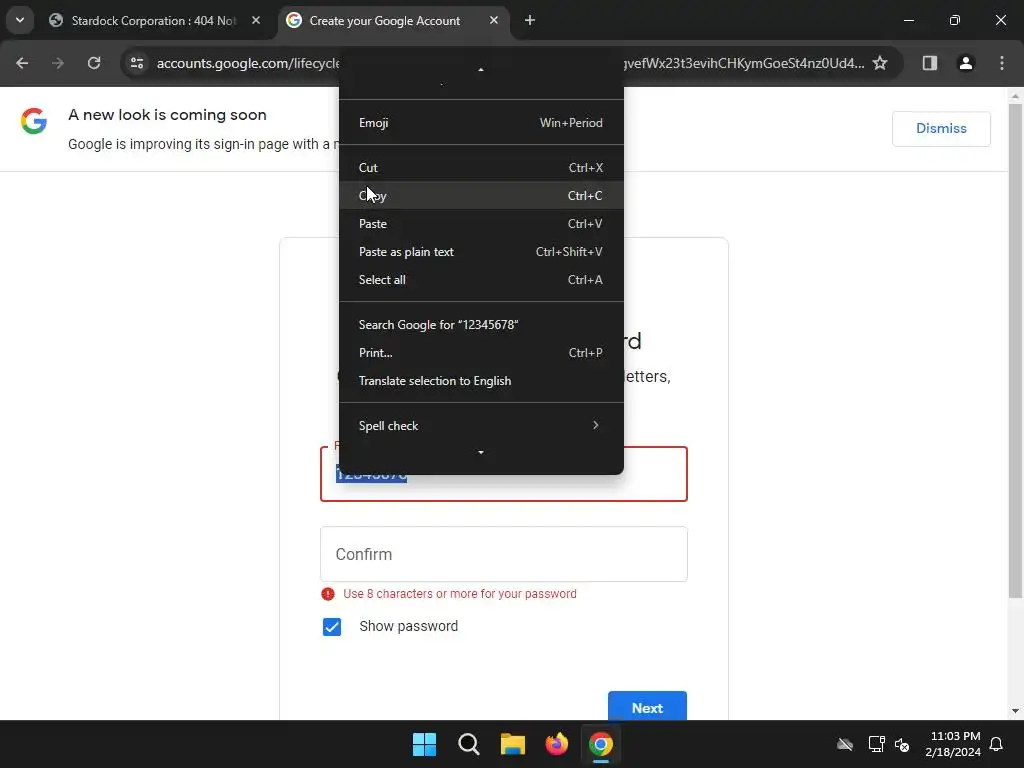Click the Chrome taskbar icon
Viewport: 1024px width, 768px height.
click(601, 744)
